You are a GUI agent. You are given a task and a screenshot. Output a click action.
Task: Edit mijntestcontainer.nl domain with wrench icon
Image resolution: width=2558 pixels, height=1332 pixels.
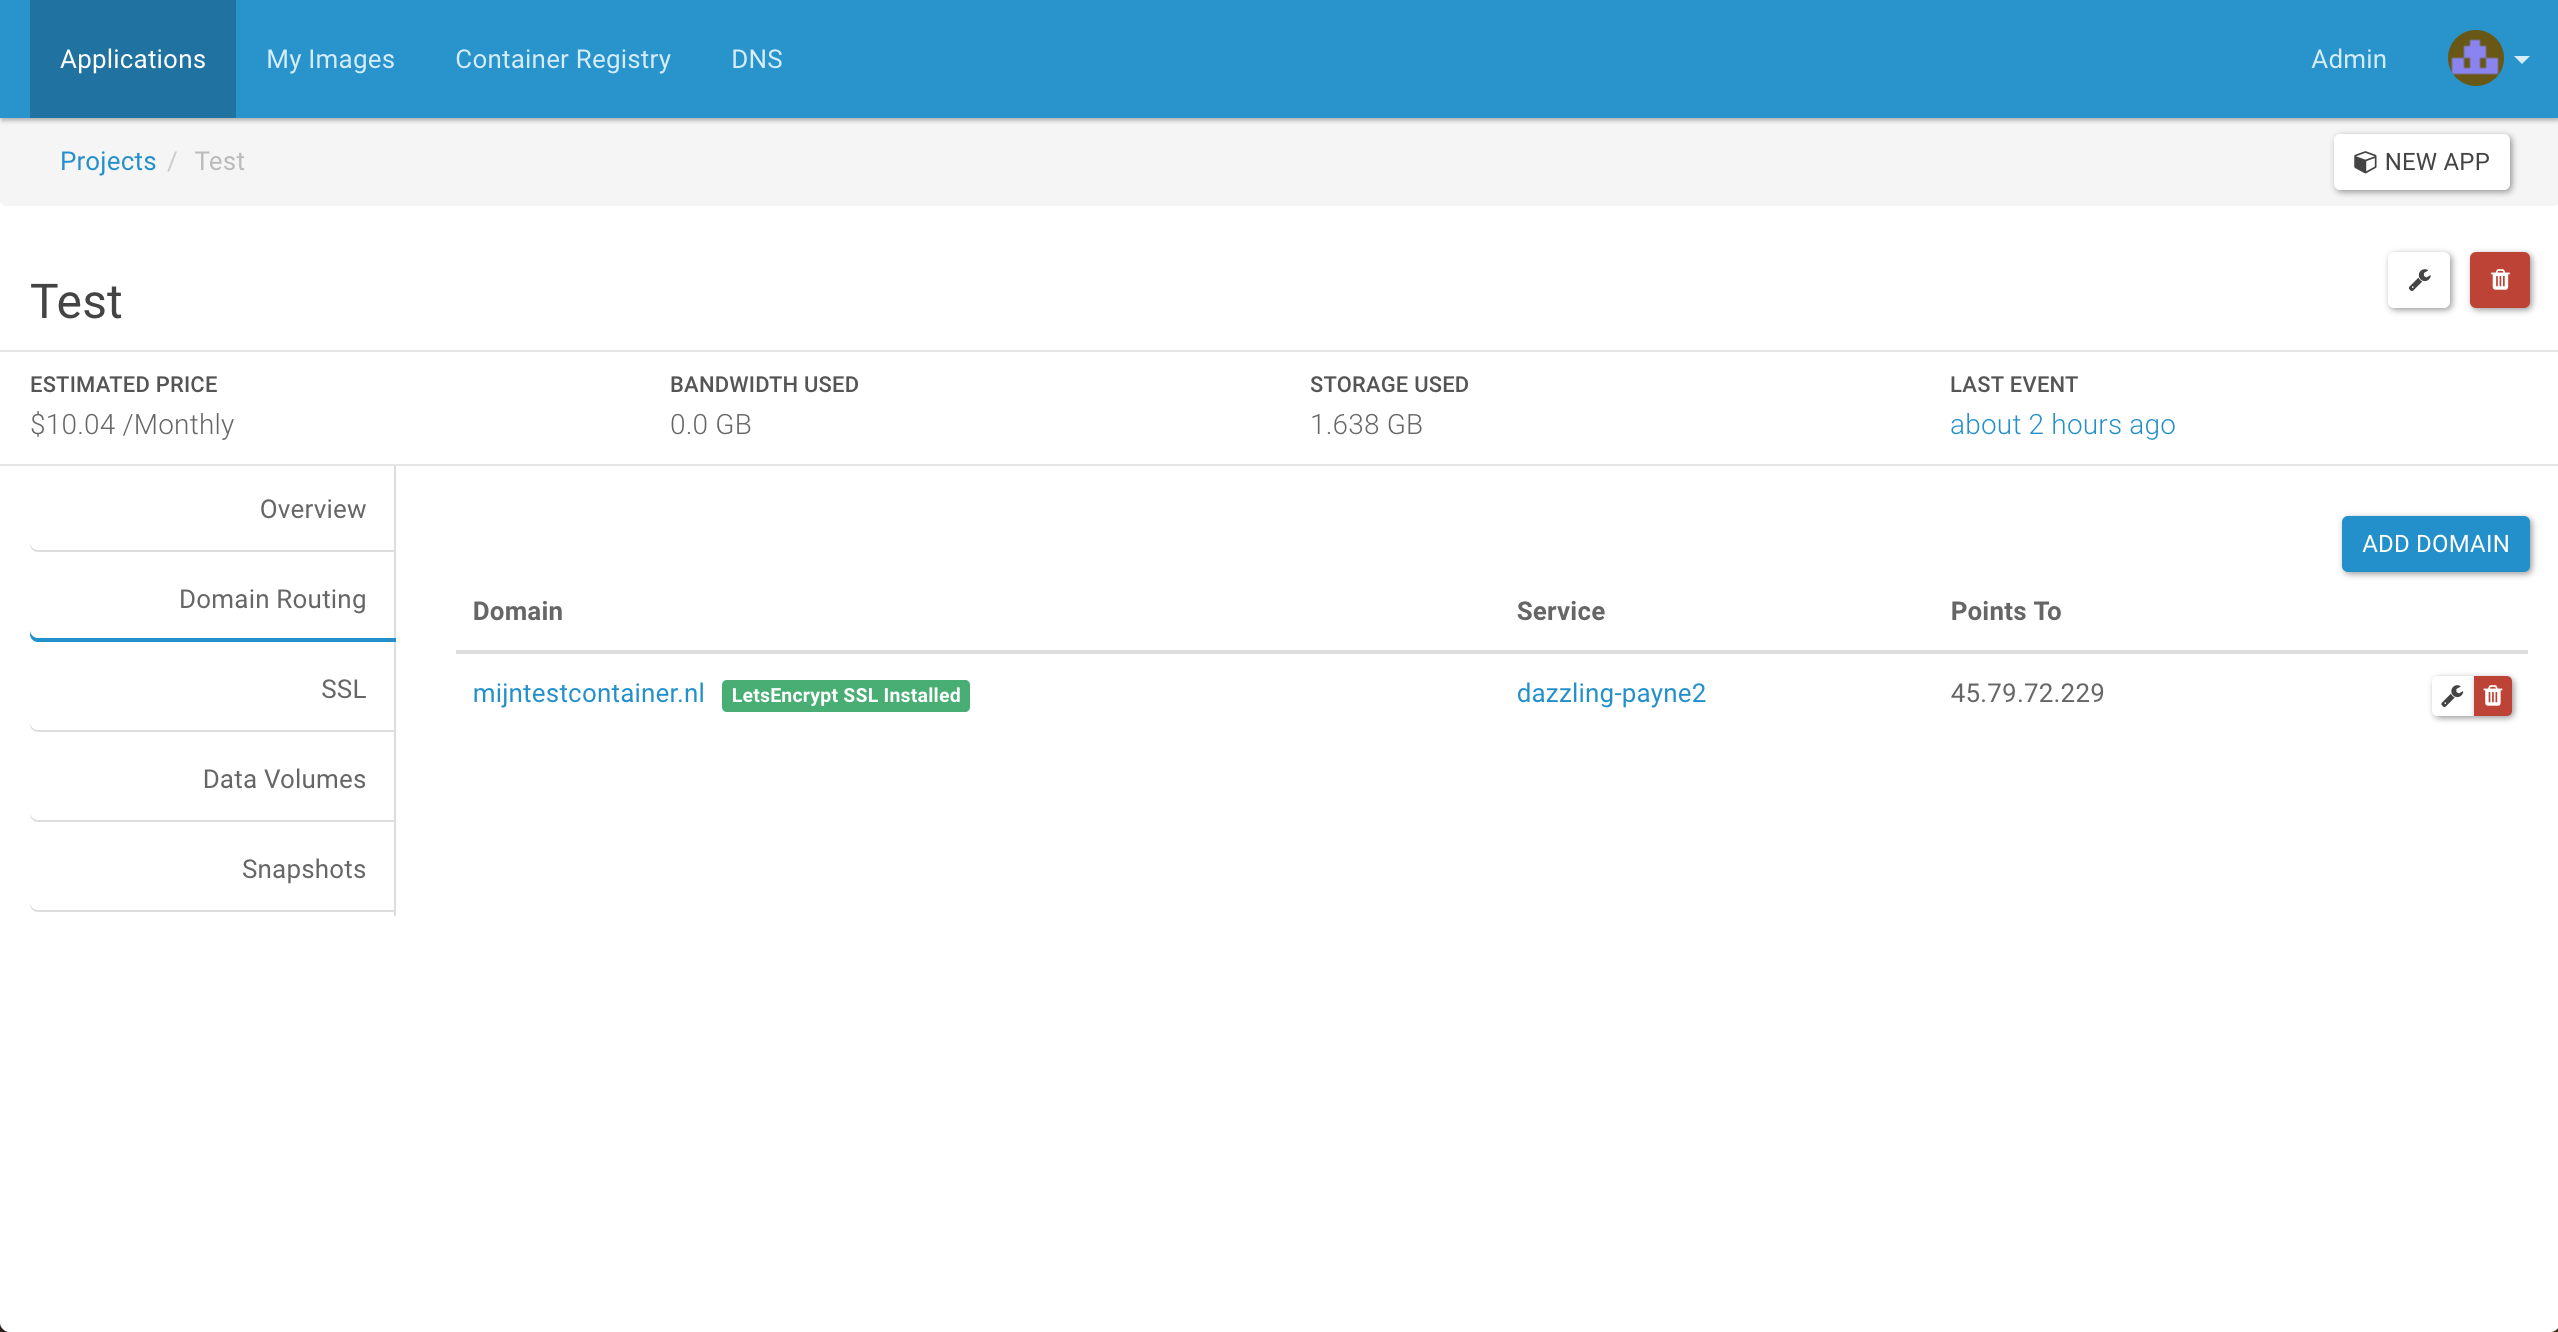pos(2452,695)
